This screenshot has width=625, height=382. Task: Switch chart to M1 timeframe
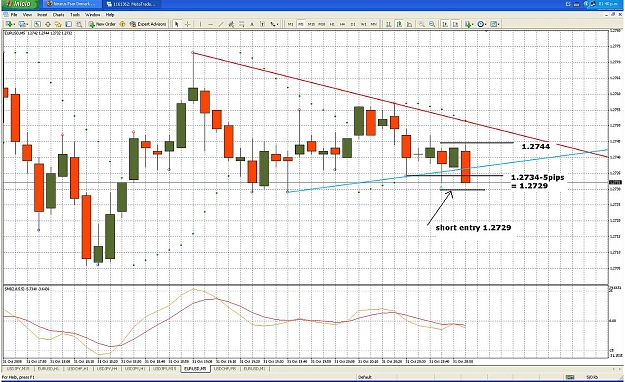click(291, 24)
